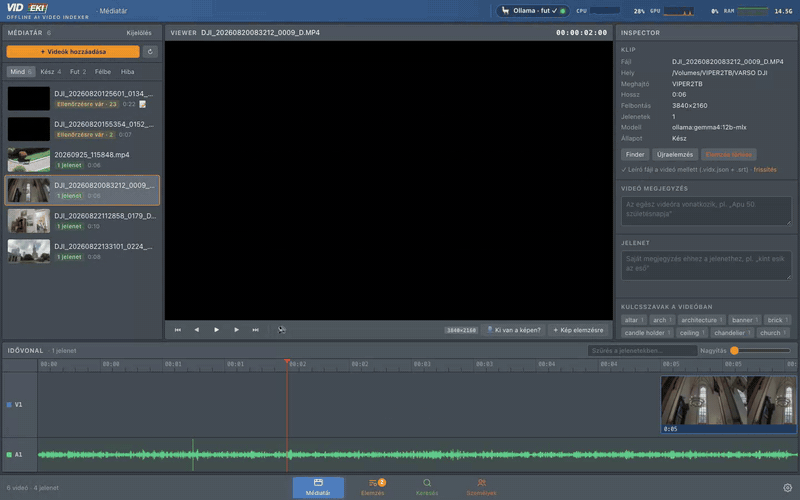Viewport: 800px width, 500px height.
Task: Click the green audio waveform on A1
Action: (x=417, y=455)
